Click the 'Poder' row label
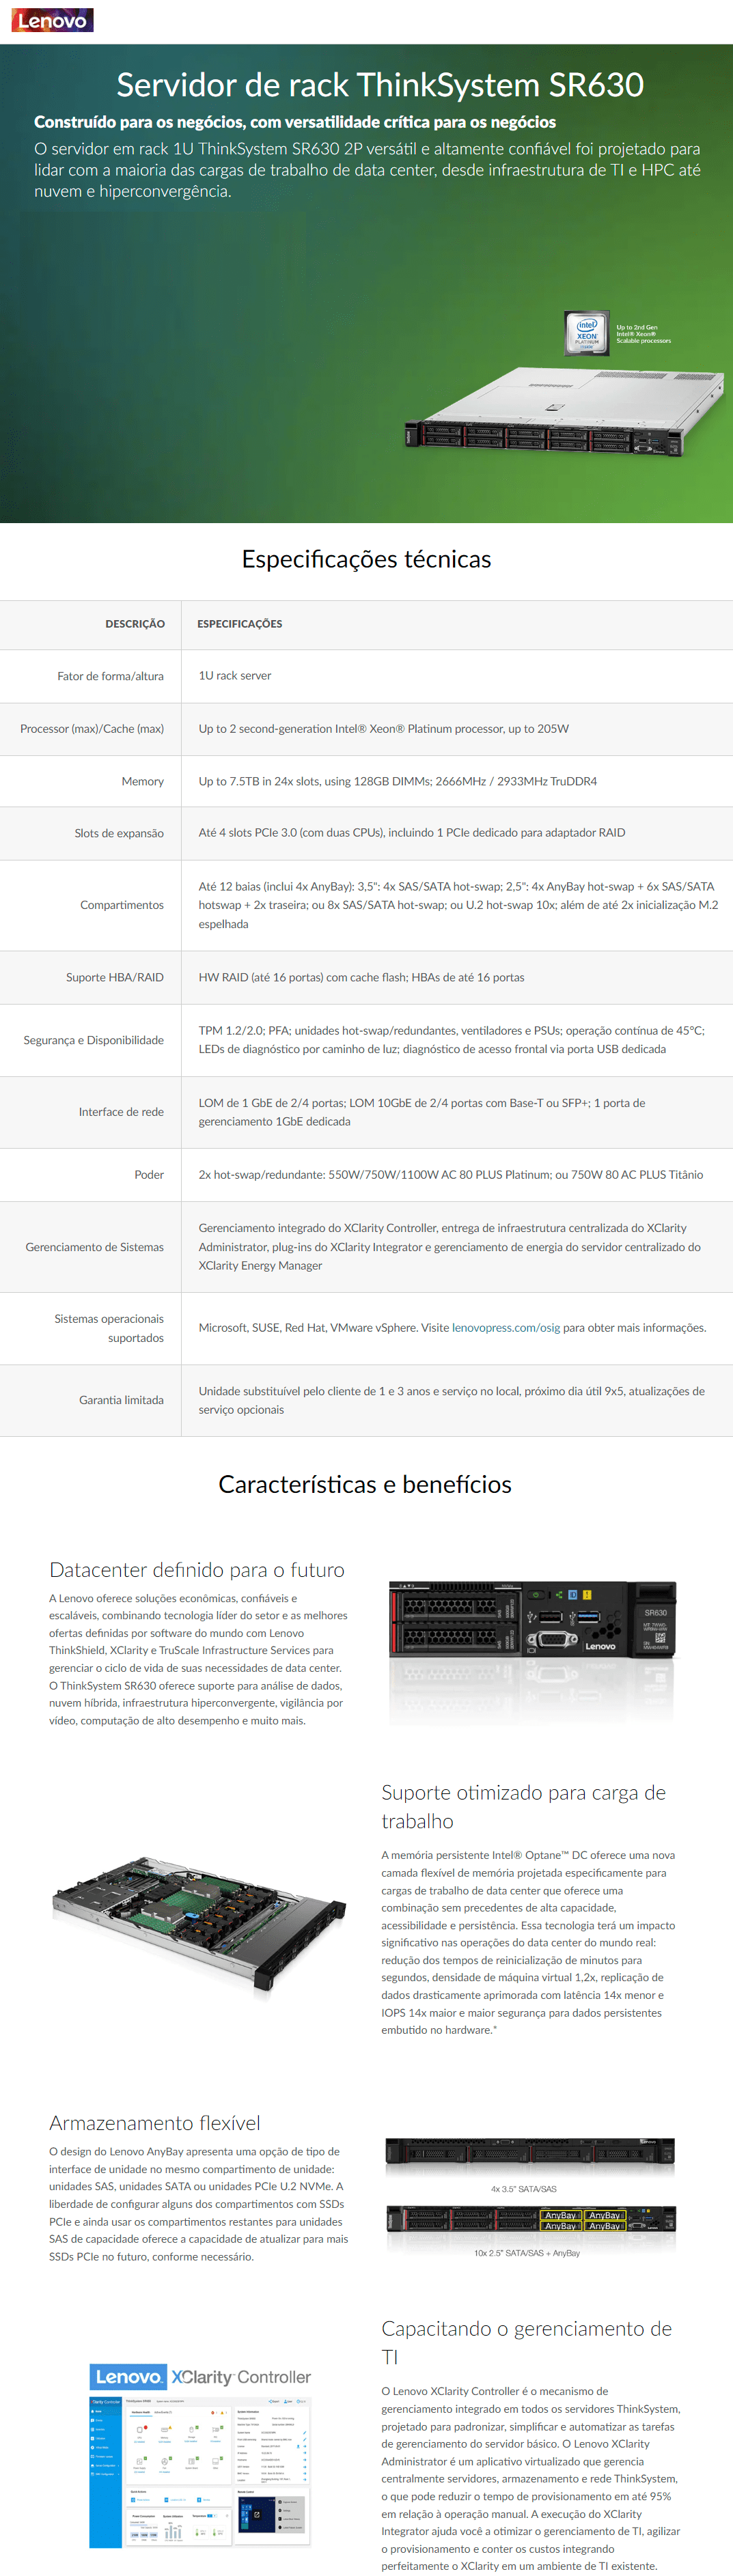 [x=149, y=1175]
